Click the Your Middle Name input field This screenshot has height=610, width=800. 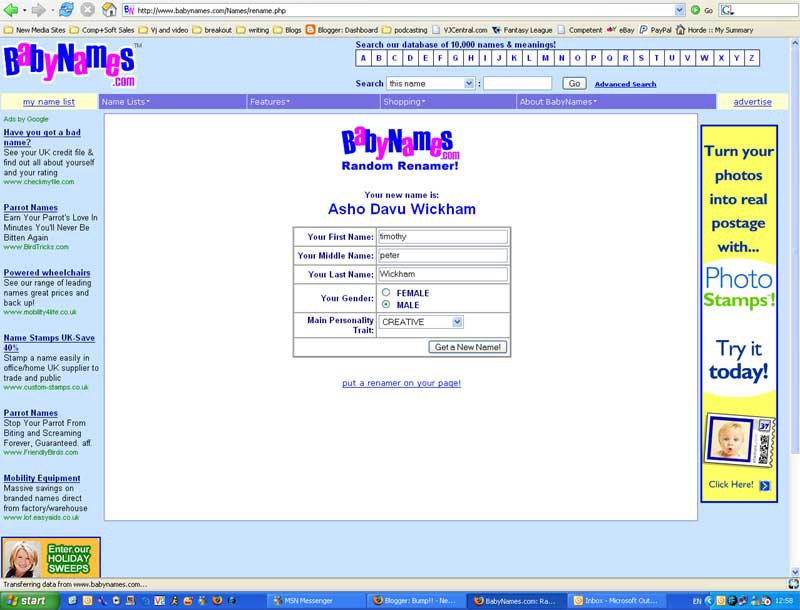coord(443,255)
